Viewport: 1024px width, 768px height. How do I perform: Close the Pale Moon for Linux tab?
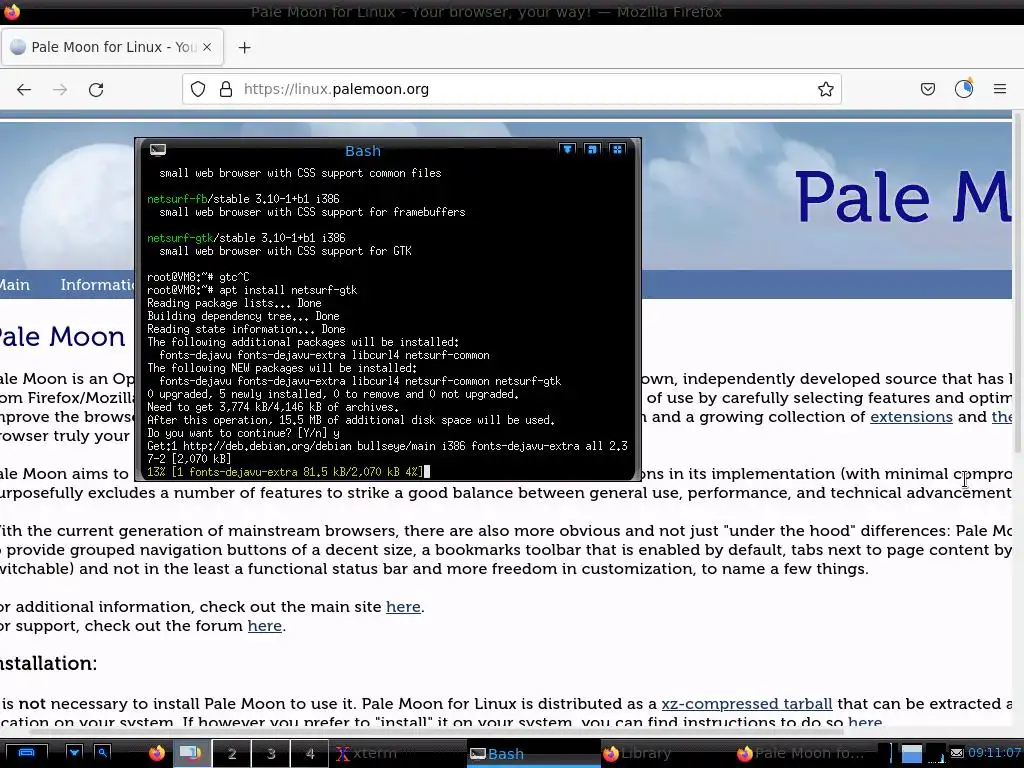point(207,47)
